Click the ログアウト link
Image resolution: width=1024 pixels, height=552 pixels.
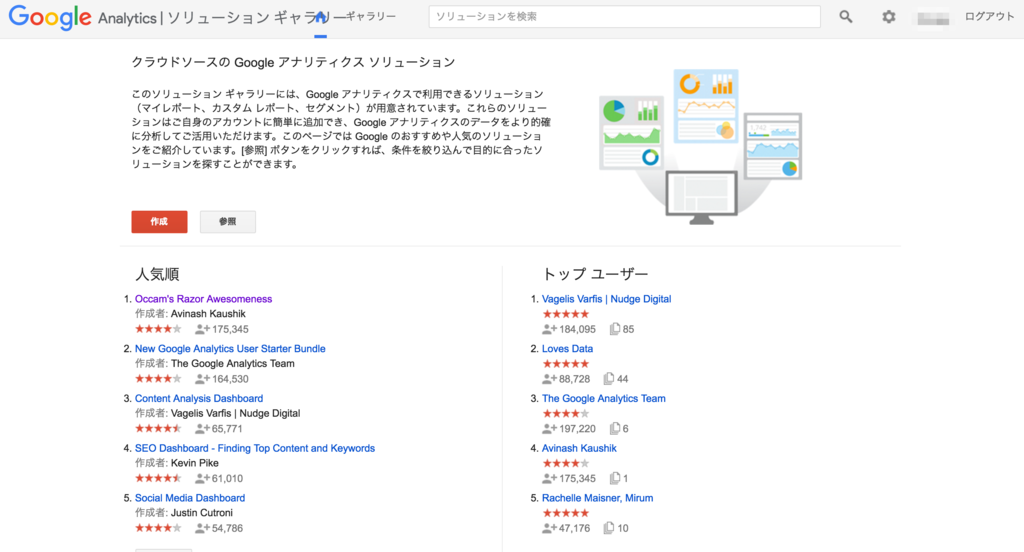[x=989, y=17]
